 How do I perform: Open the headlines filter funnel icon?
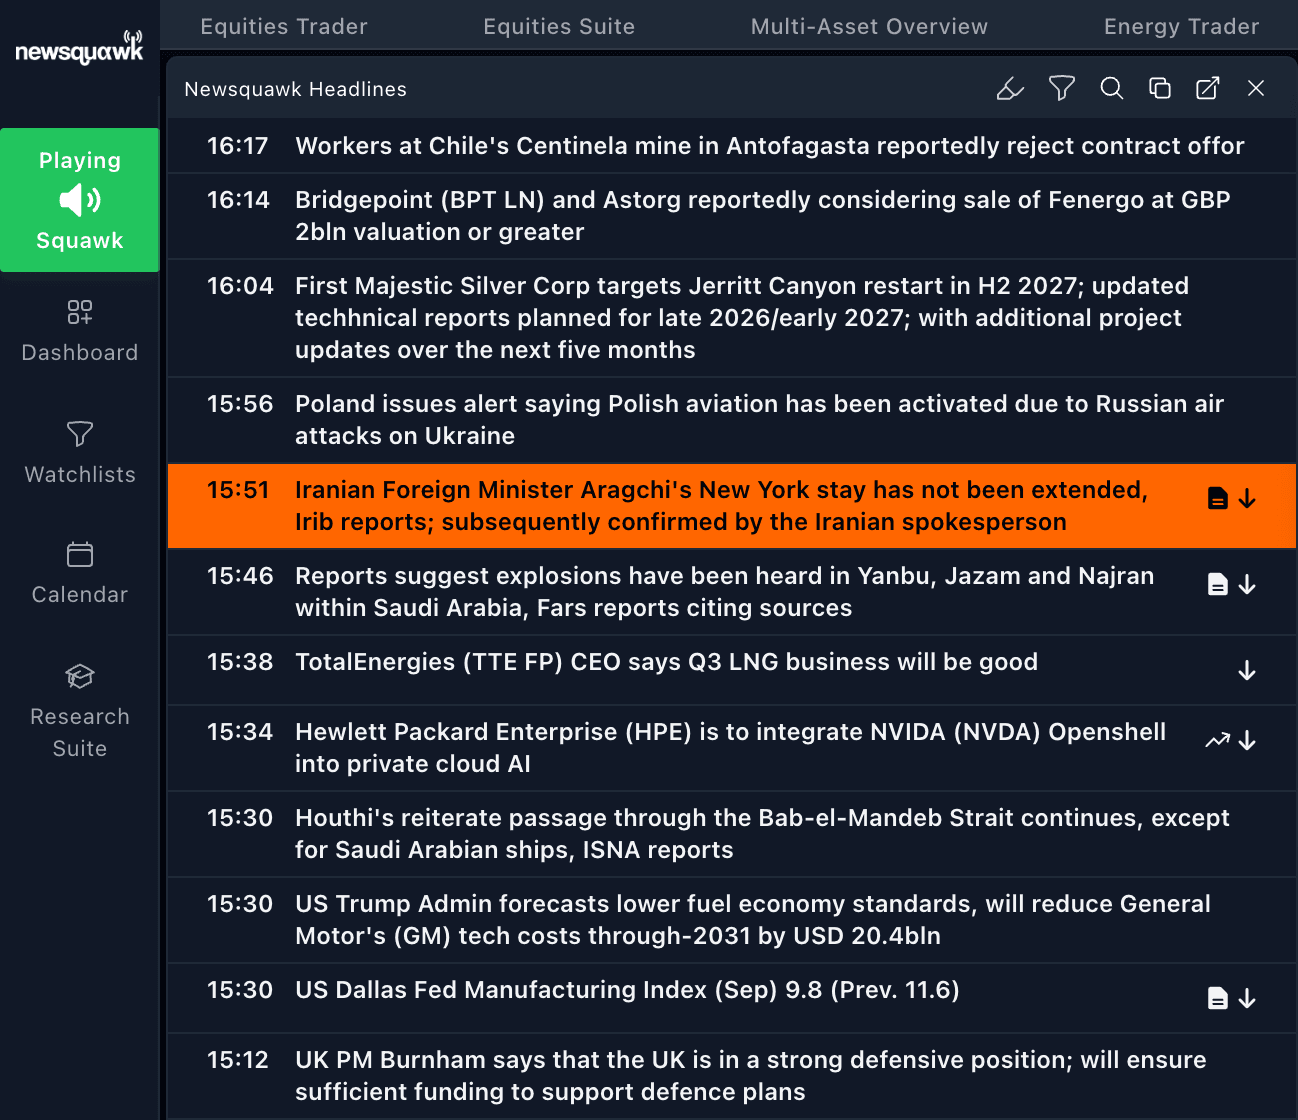(1061, 89)
